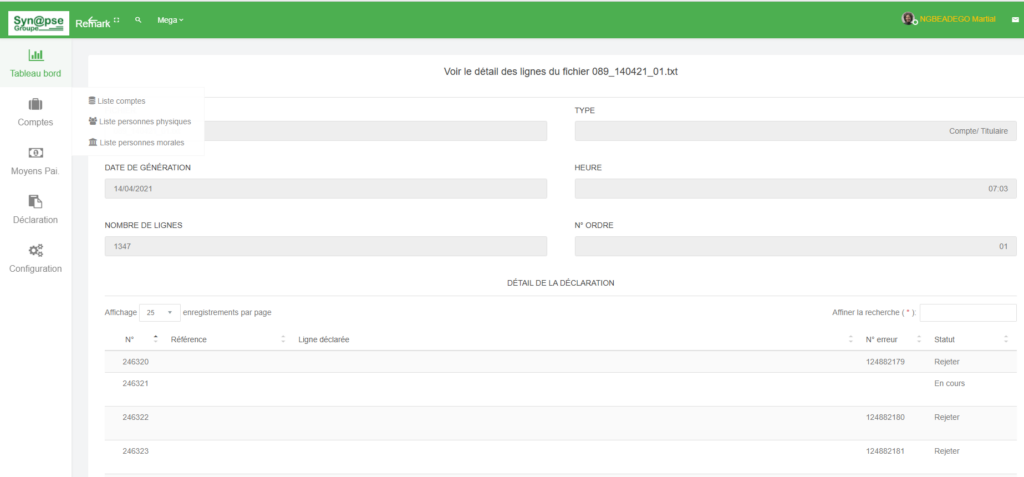
Task: Open Comptes via its briefcase icon
Action: (x=35, y=104)
